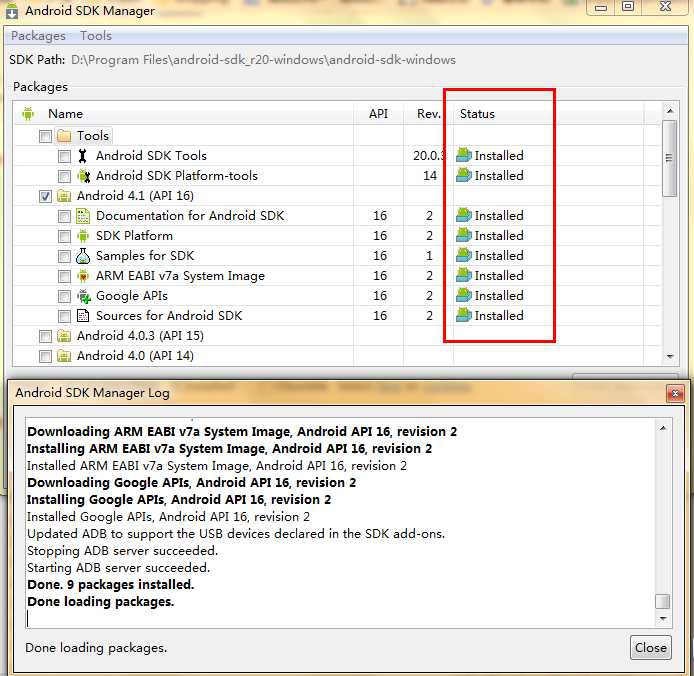Image resolution: width=694 pixels, height=676 pixels.
Task: Click the Tools folder icon
Action: pos(64,136)
